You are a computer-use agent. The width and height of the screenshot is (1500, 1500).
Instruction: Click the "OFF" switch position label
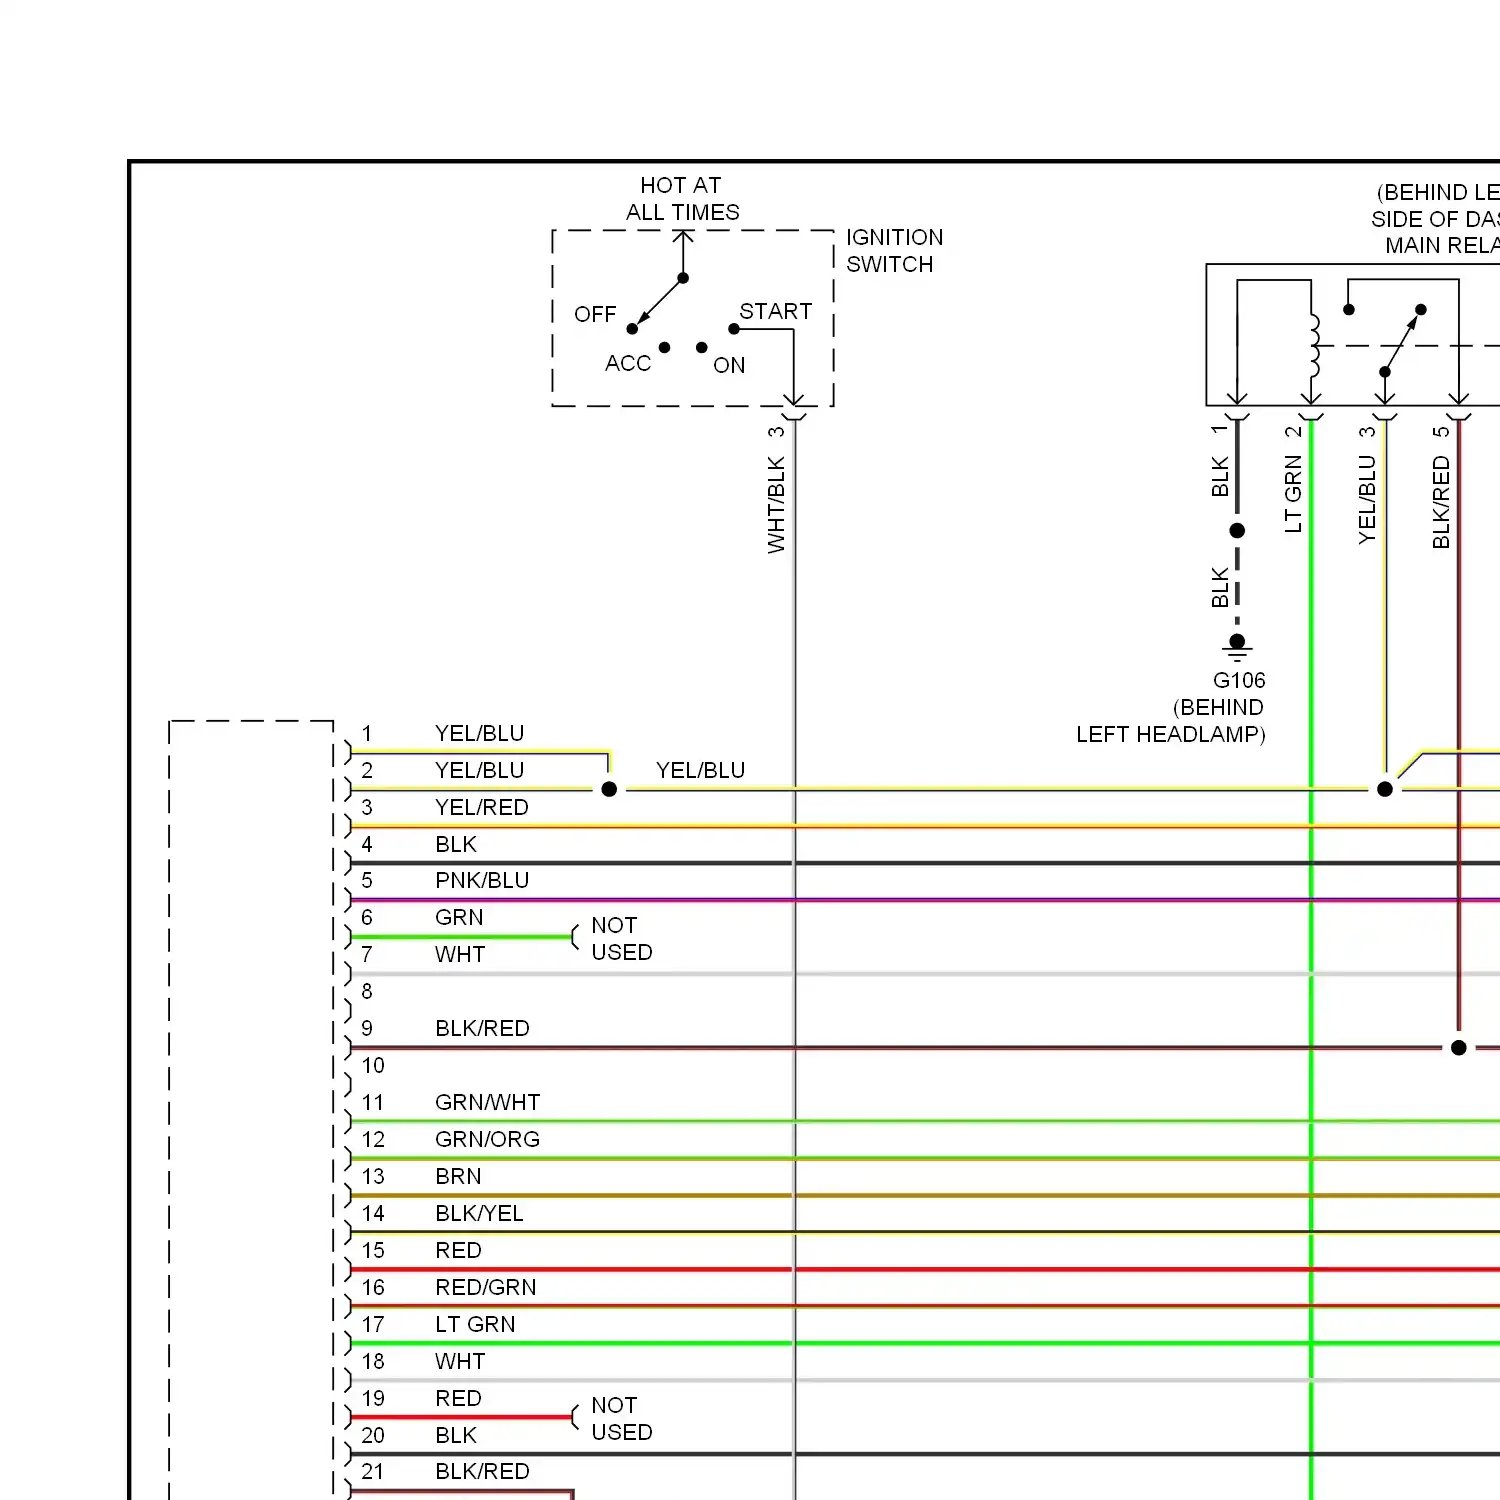[x=595, y=315]
